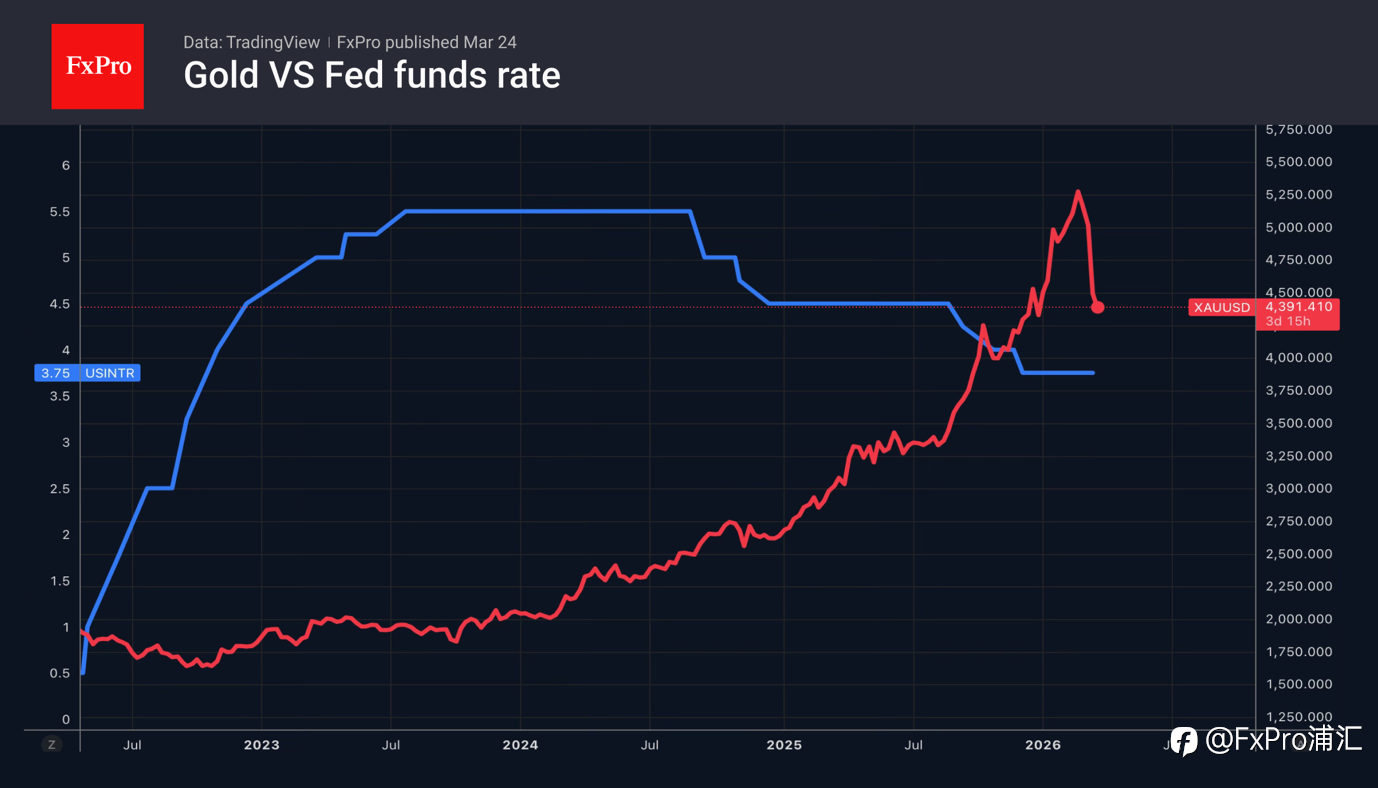Click the 2025 label on the time axis
The height and width of the screenshot is (788, 1378).
[x=783, y=745]
